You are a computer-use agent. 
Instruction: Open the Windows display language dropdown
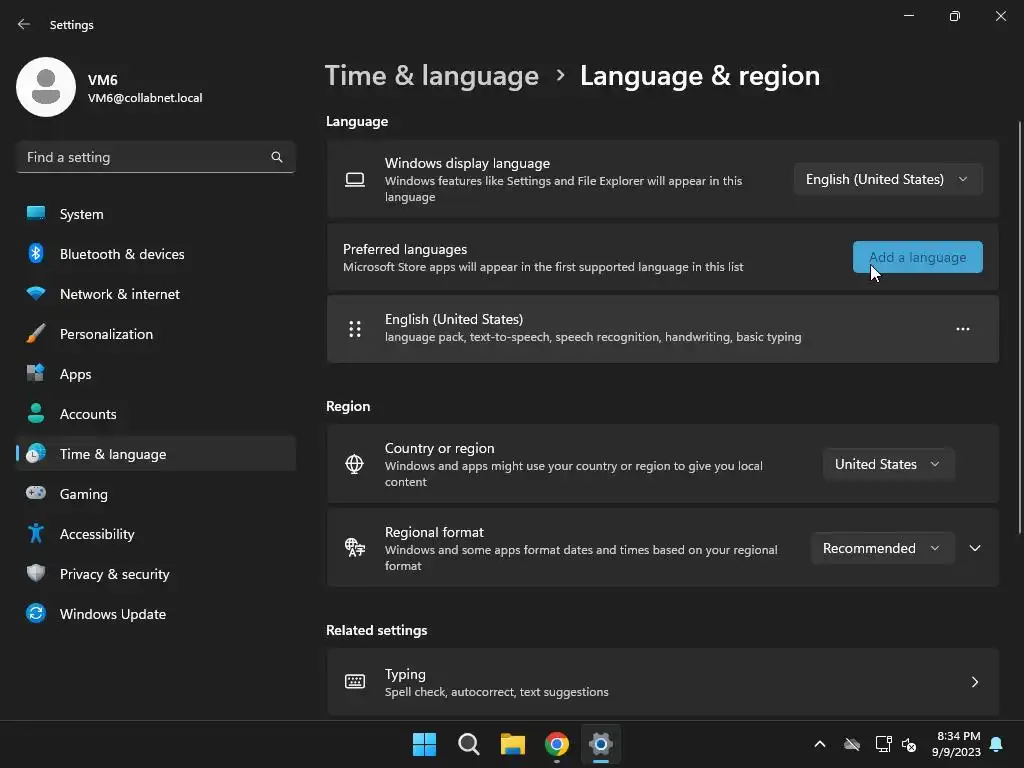click(x=888, y=180)
